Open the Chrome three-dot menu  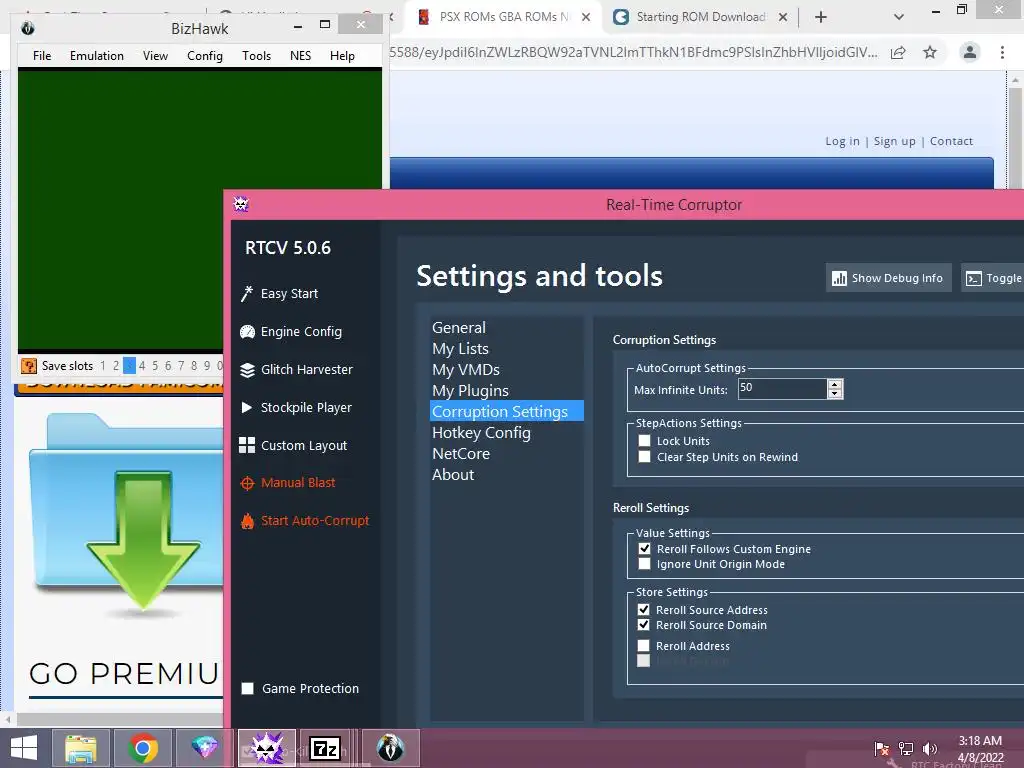tap(1002, 52)
